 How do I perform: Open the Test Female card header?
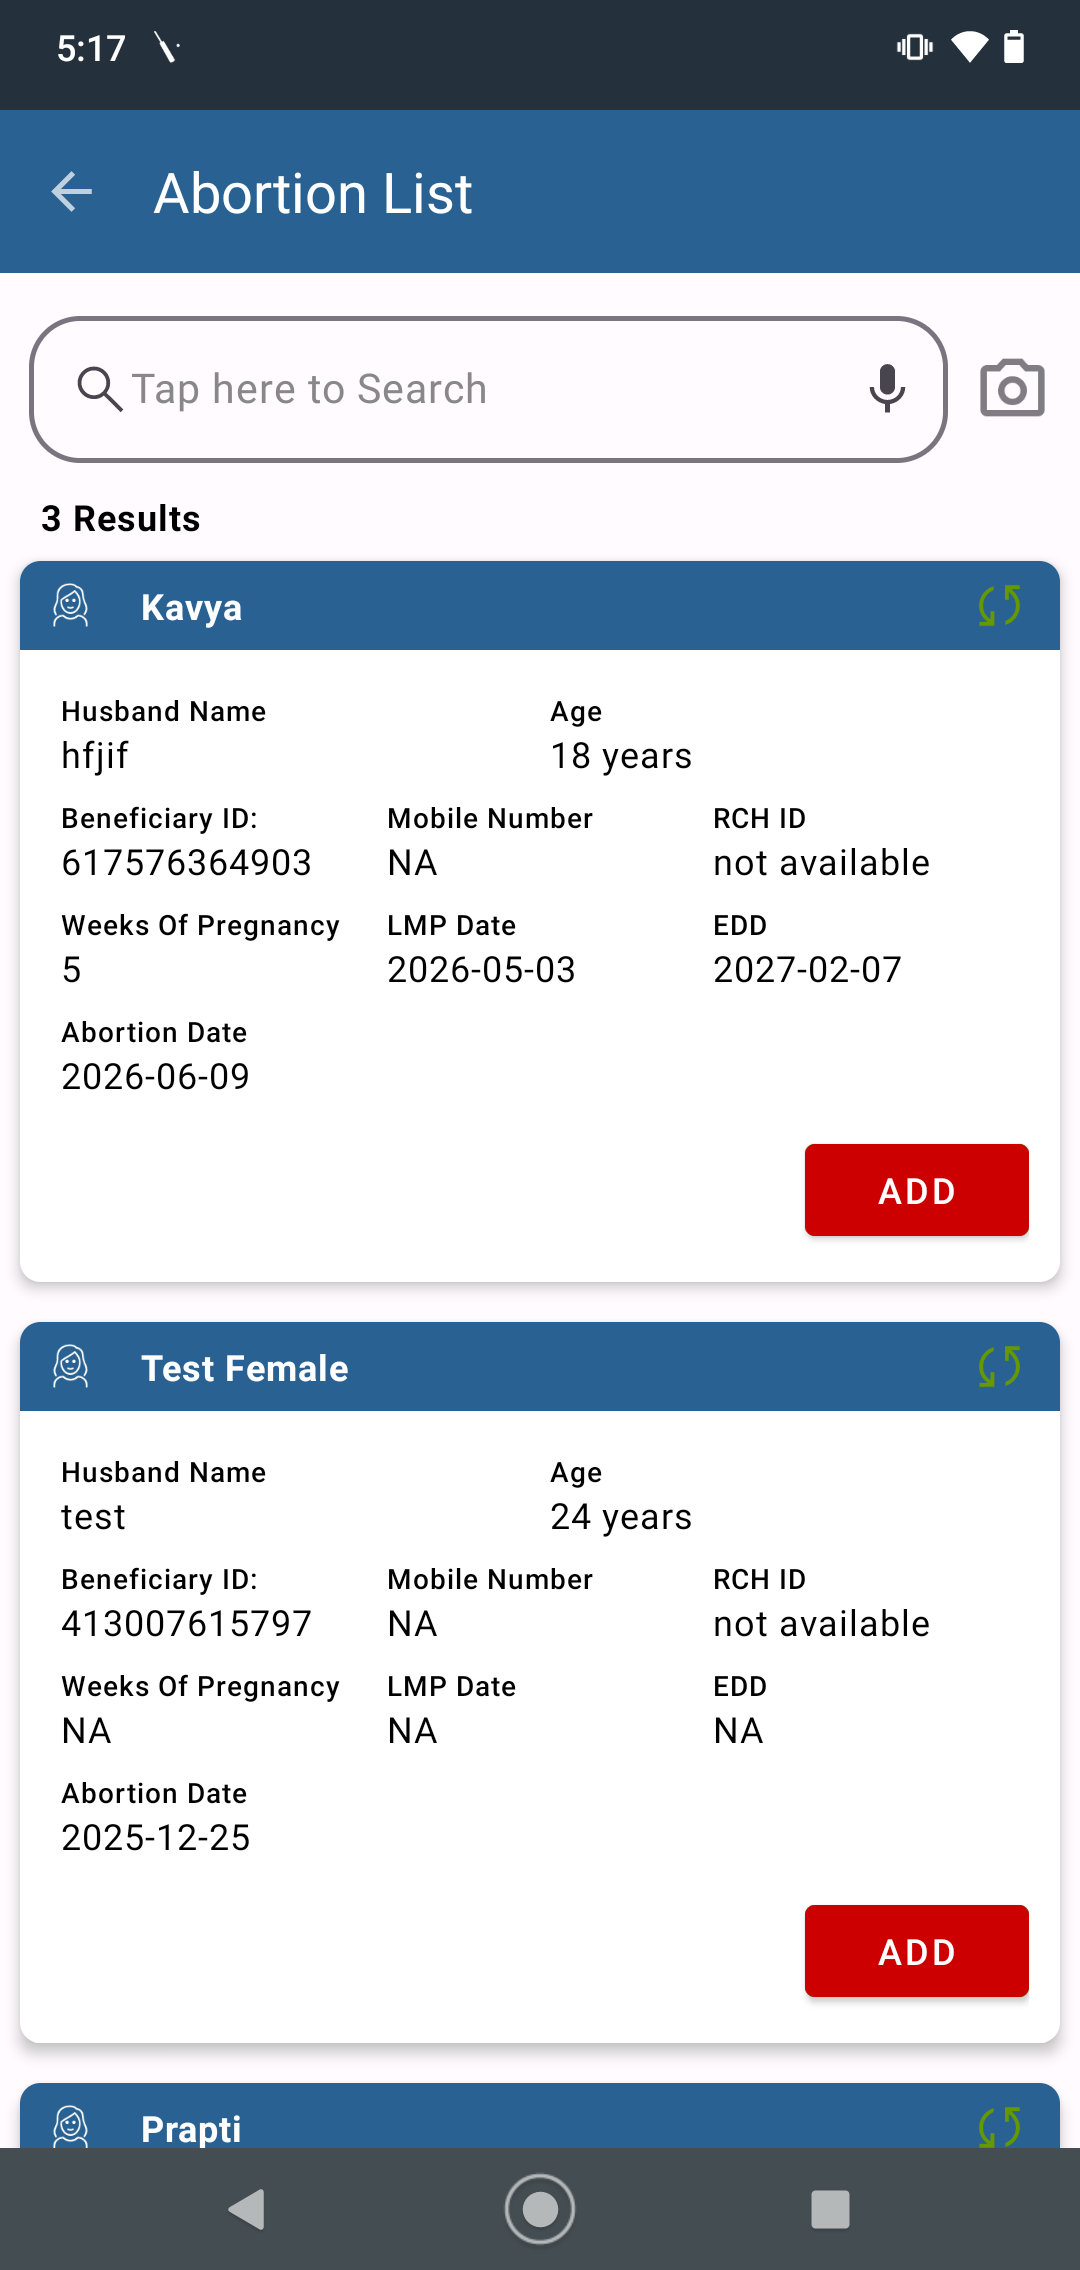click(x=540, y=1367)
